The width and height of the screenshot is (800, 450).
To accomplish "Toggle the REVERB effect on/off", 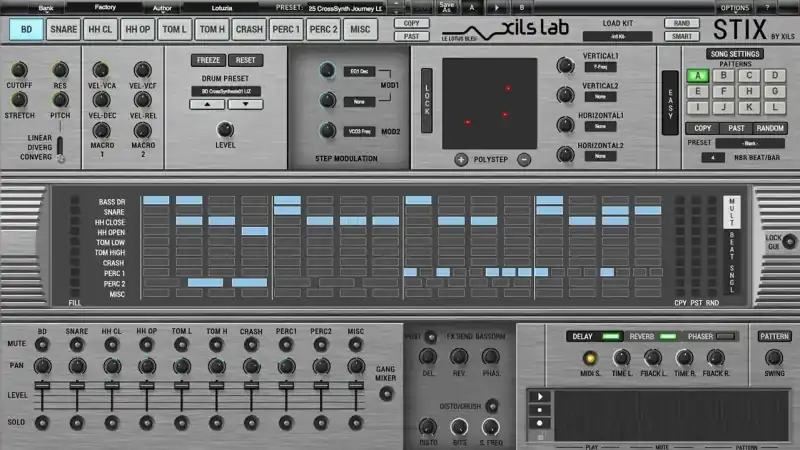I will [667, 337].
